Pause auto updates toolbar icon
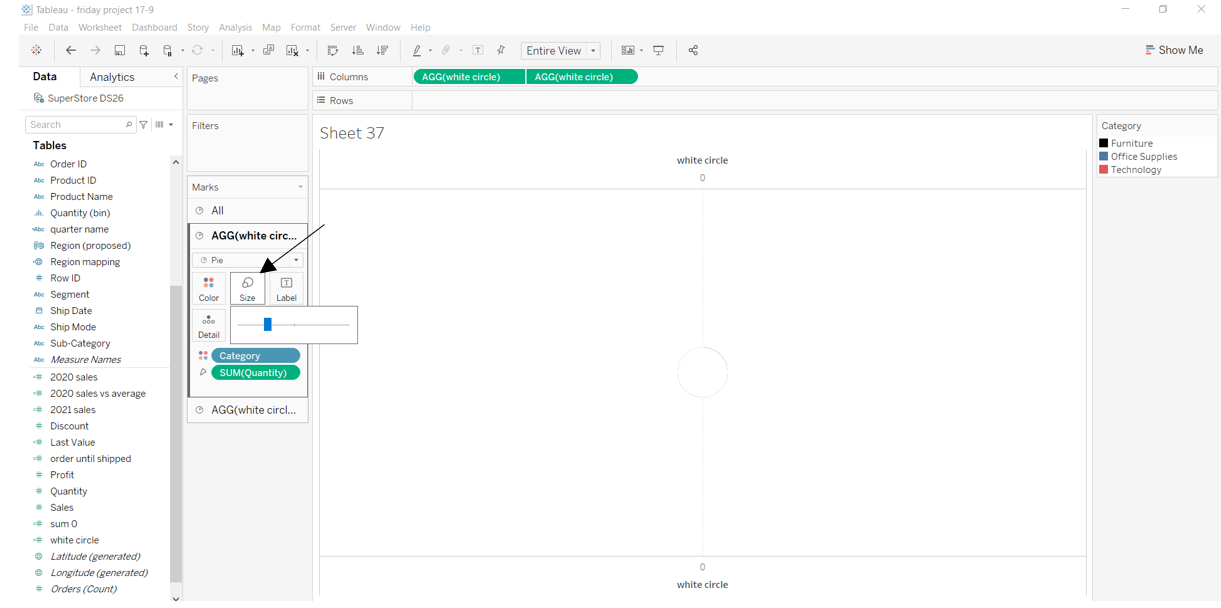Viewport: 1221px width, 608px height. (x=168, y=50)
